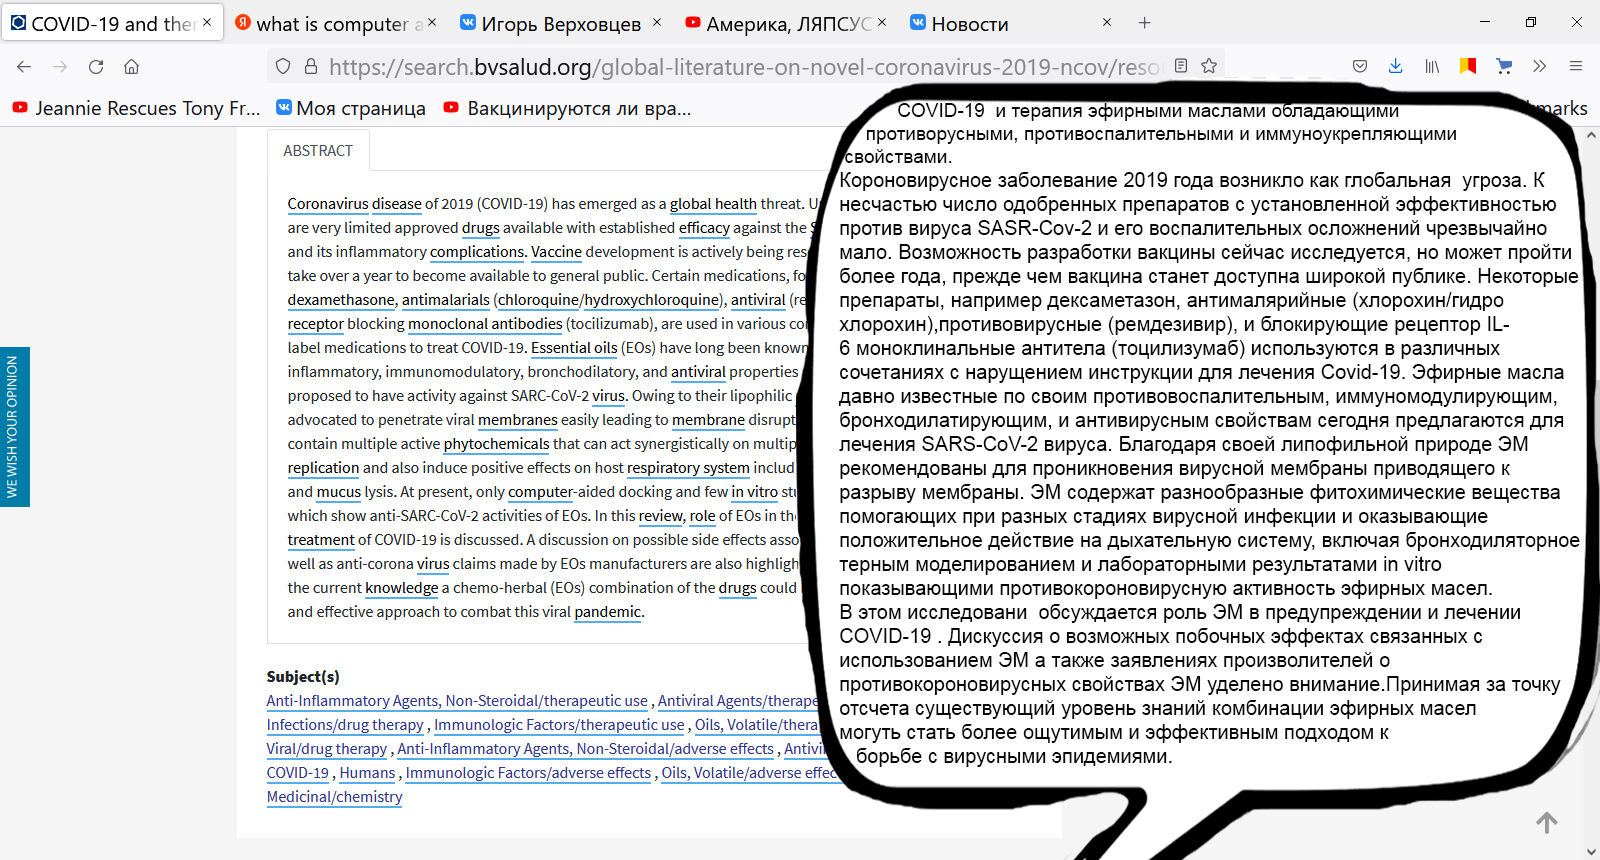1600x860 pixels.
Task: Click the shopping cart extension icon
Action: tap(1504, 67)
